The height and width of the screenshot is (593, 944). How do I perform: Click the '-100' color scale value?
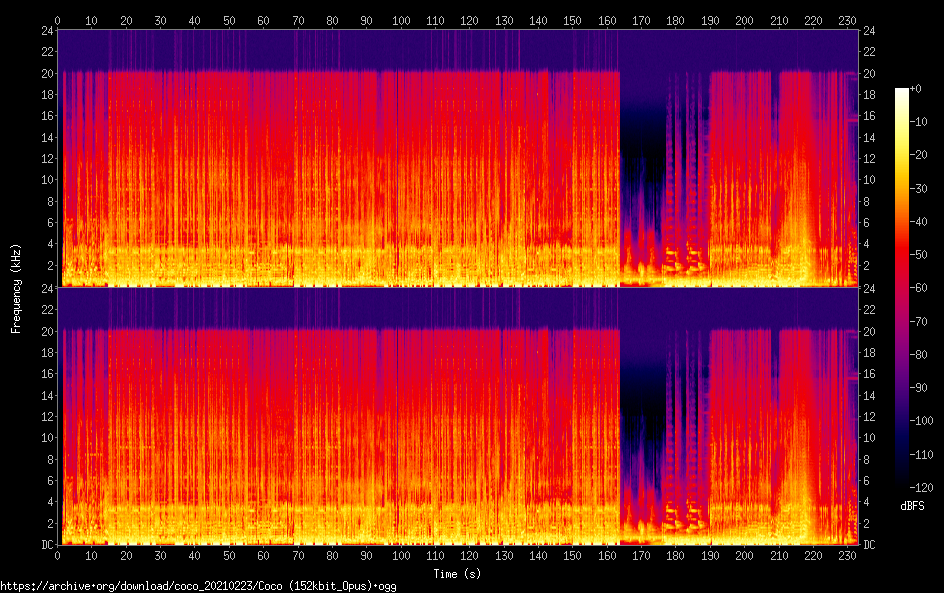tap(922, 421)
